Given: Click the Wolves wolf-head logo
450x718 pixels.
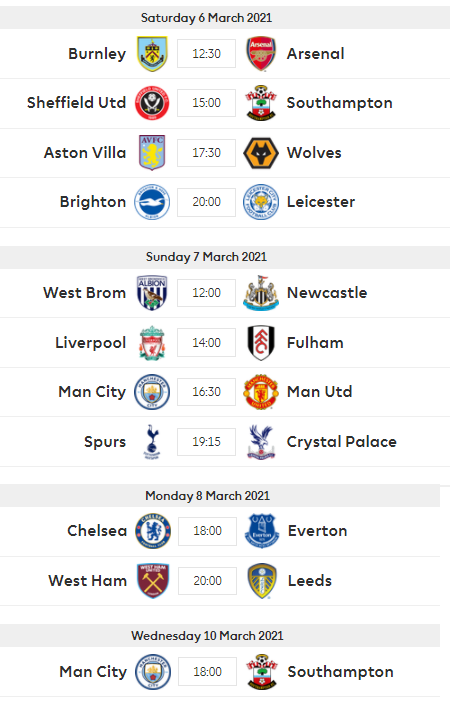Looking at the screenshot, I should [x=261, y=153].
